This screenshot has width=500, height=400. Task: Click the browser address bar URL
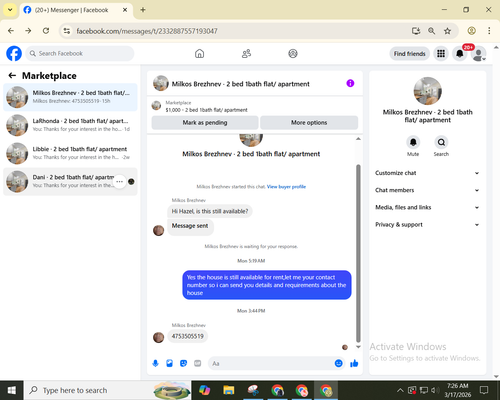(x=147, y=31)
